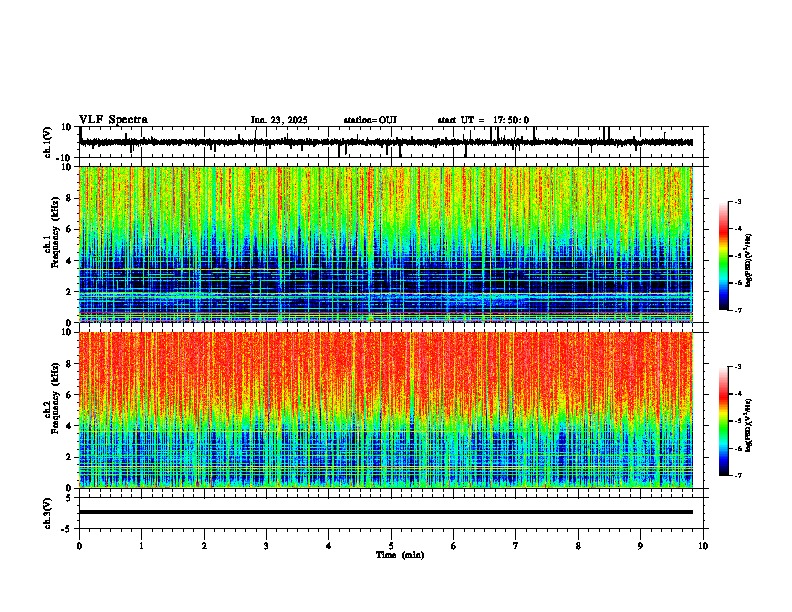Click inside the ch.2 frequency spectrogram
This screenshot has height=612, width=792.
coord(386,410)
